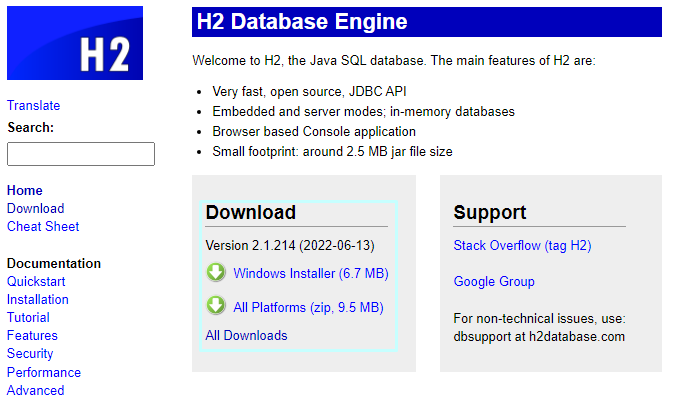Click the dbsupport at h2database.com text
675x401 pixels.
click(539, 336)
